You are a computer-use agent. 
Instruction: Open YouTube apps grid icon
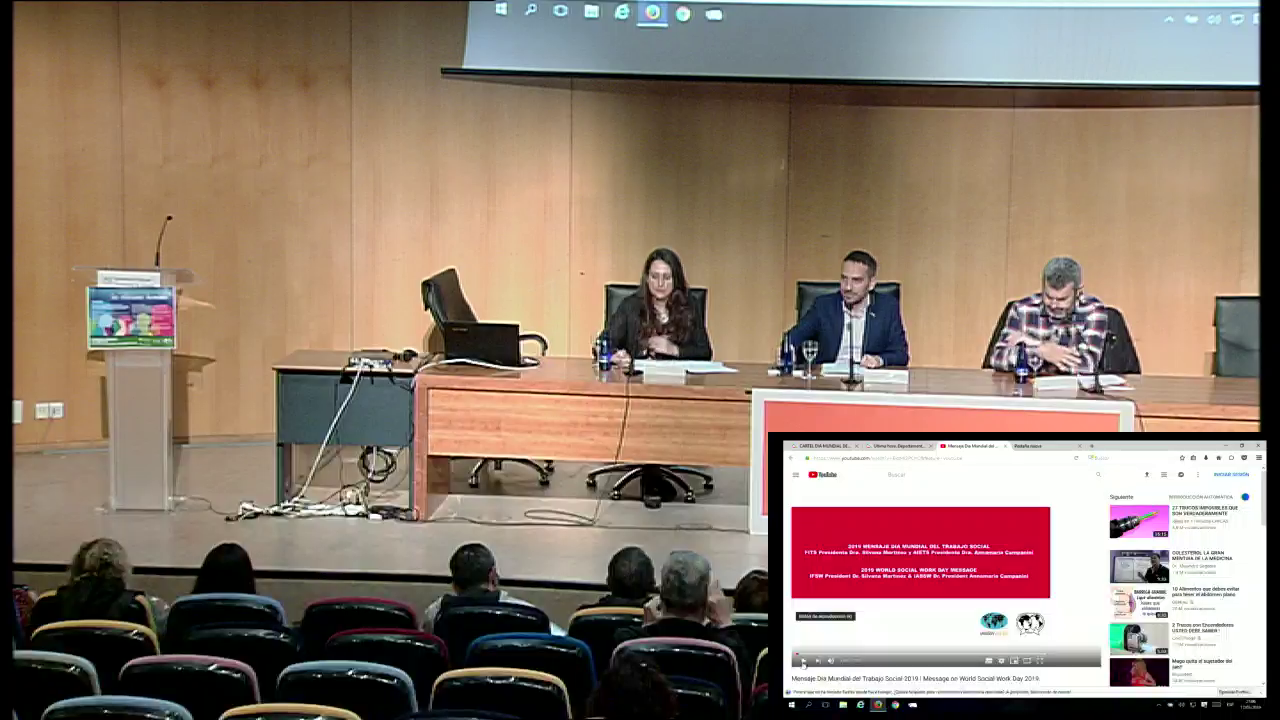tap(1164, 475)
